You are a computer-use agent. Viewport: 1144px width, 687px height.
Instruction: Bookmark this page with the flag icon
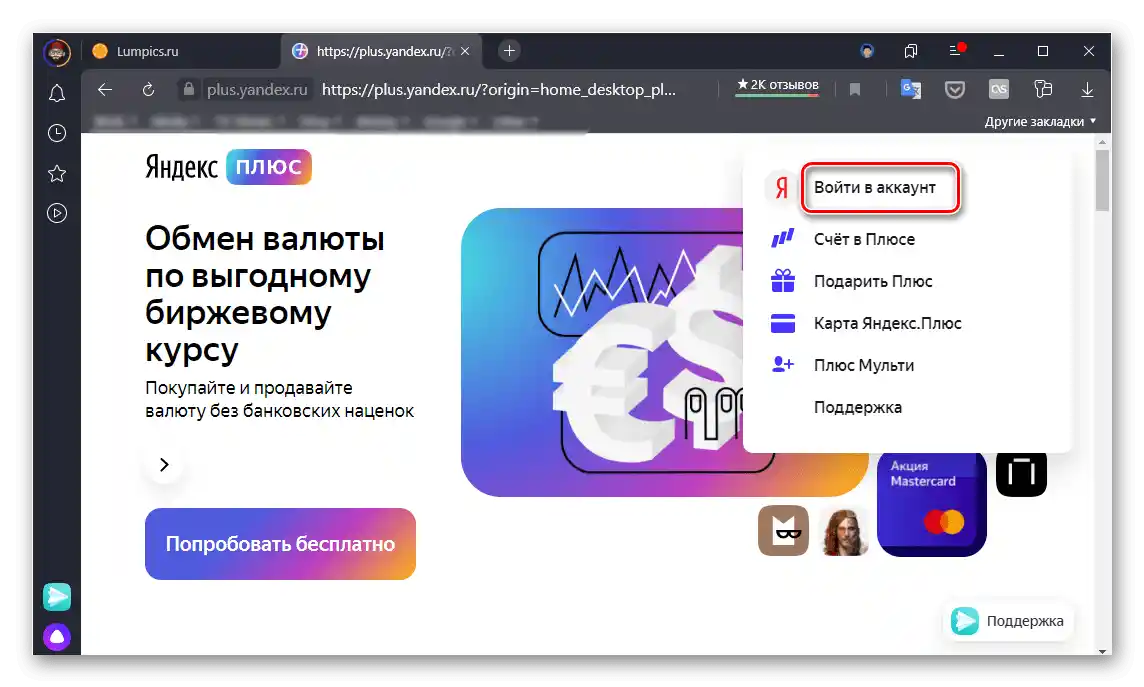[x=855, y=90]
